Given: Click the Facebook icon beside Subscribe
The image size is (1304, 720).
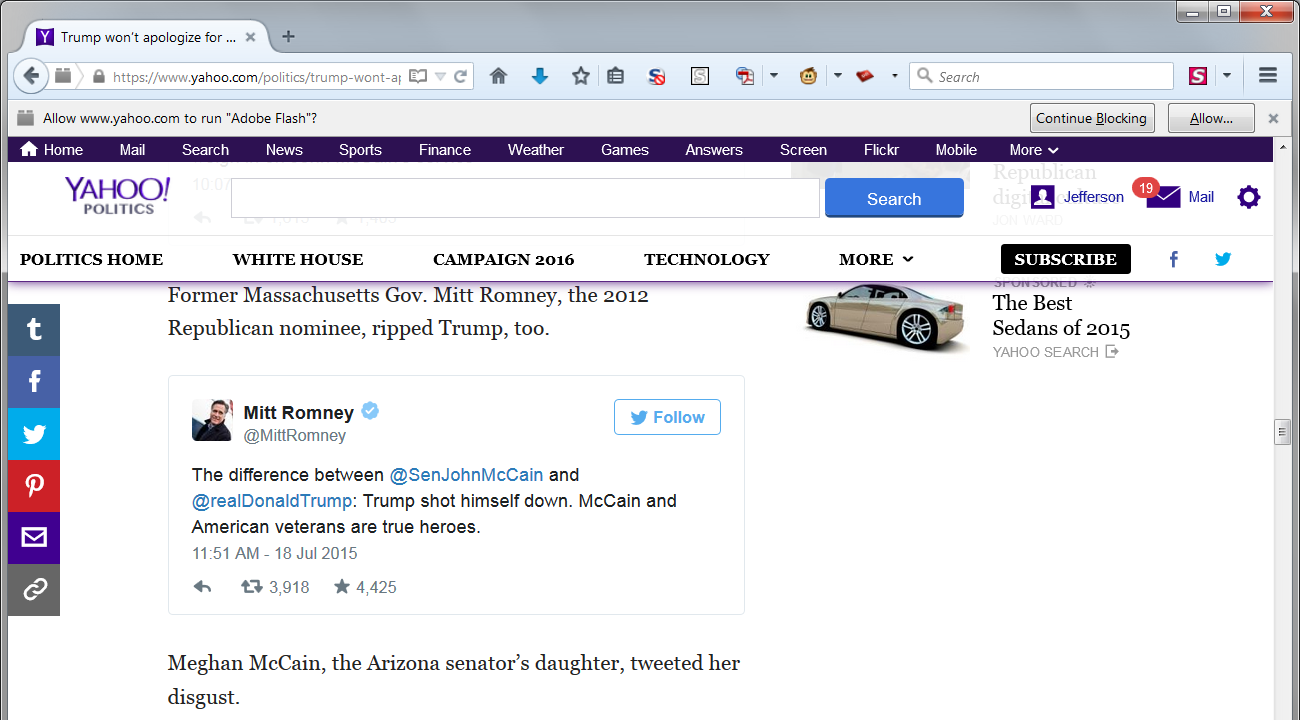Looking at the screenshot, I should pyautogui.click(x=1174, y=259).
